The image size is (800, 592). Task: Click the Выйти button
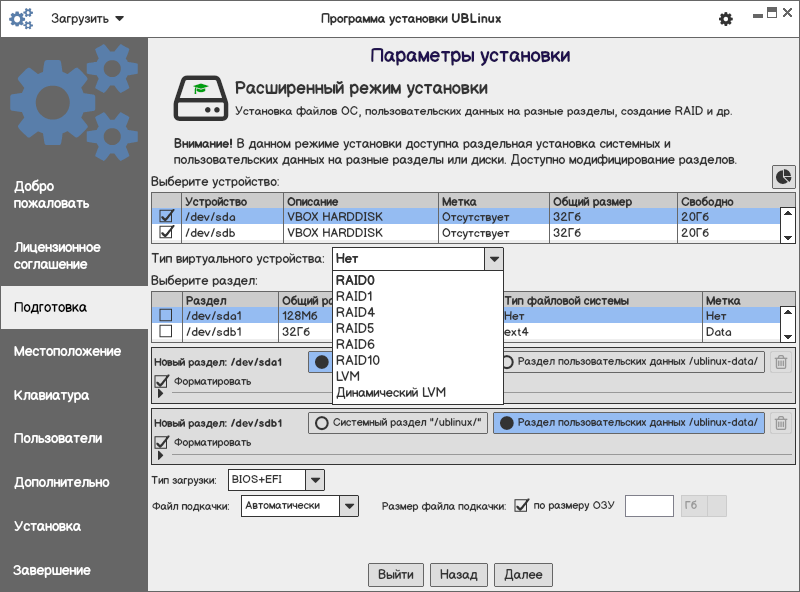(x=396, y=575)
